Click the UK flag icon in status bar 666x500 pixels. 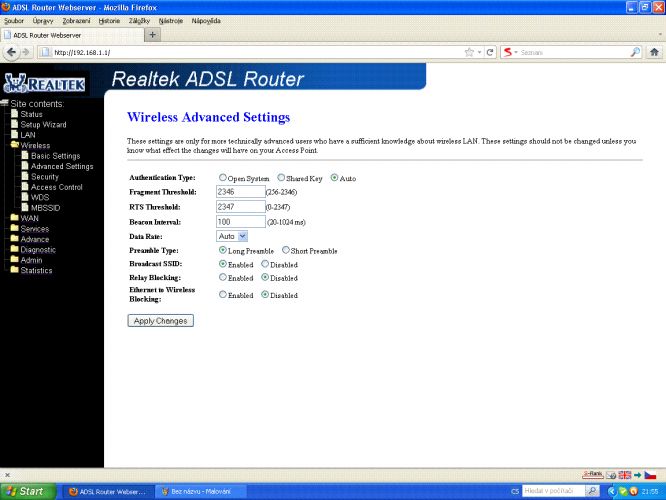[624, 475]
